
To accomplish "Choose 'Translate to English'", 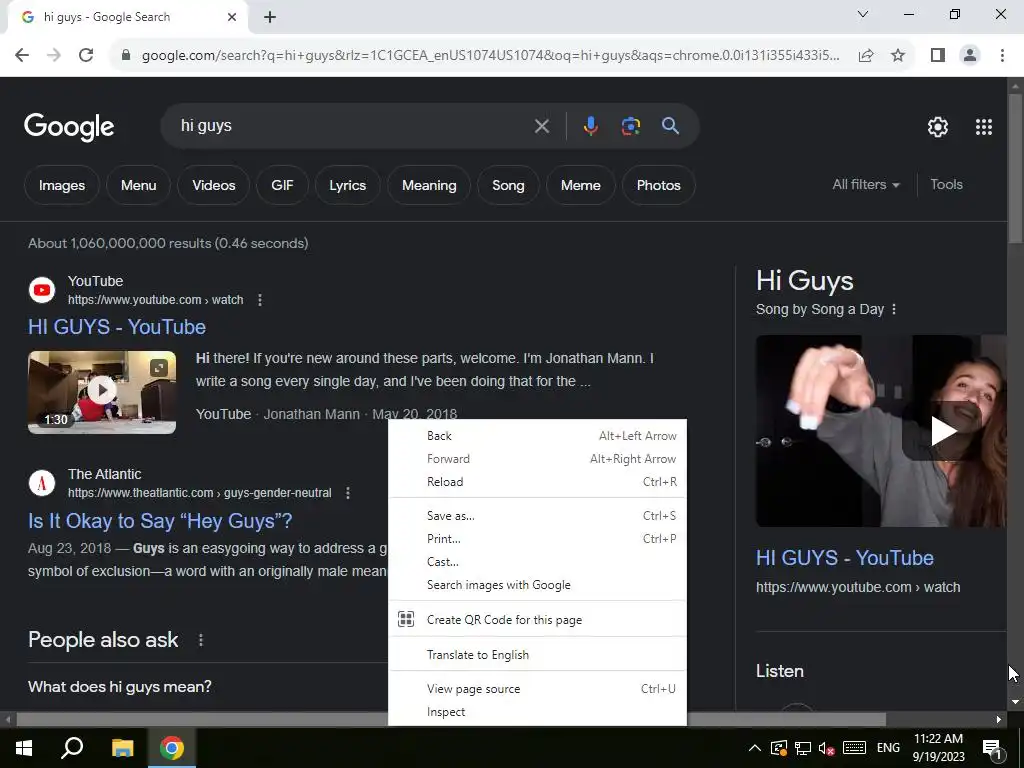I will tap(537, 655).
